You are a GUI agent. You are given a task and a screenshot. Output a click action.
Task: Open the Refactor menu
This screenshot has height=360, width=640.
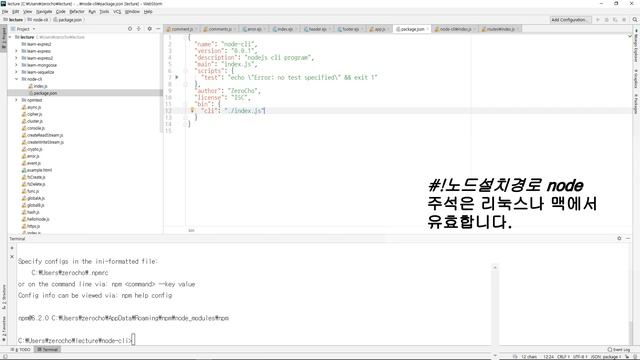77,11
